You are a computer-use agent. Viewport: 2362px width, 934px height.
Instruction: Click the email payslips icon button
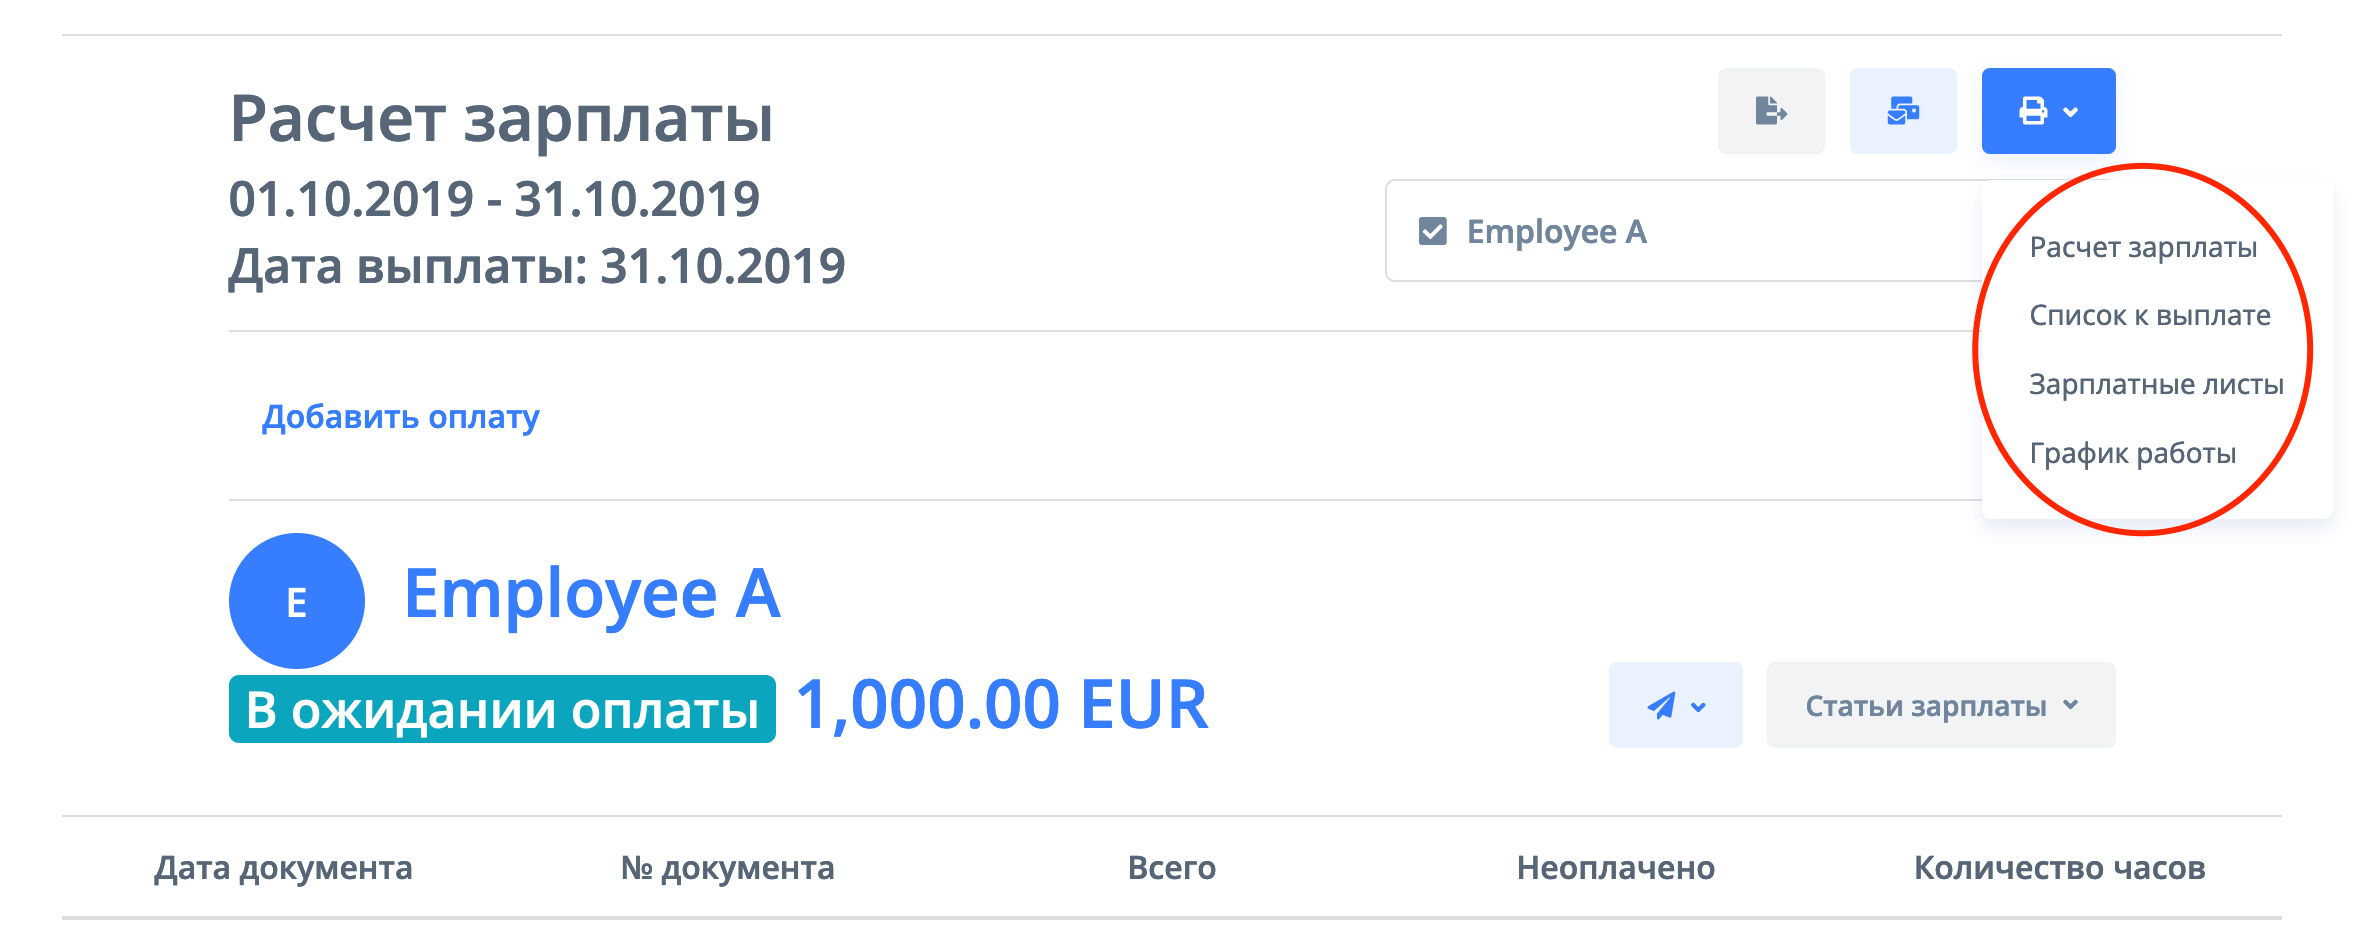click(1902, 111)
